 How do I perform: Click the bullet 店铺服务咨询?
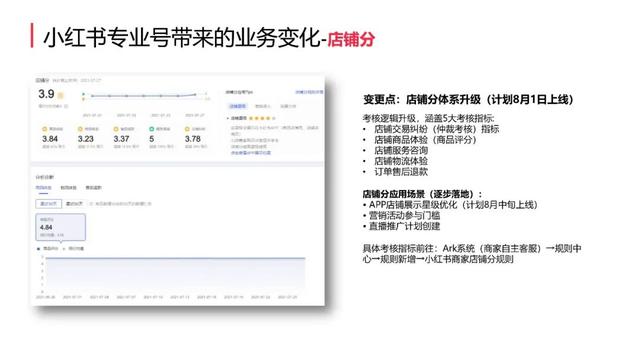pyautogui.click(x=401, y=150)
